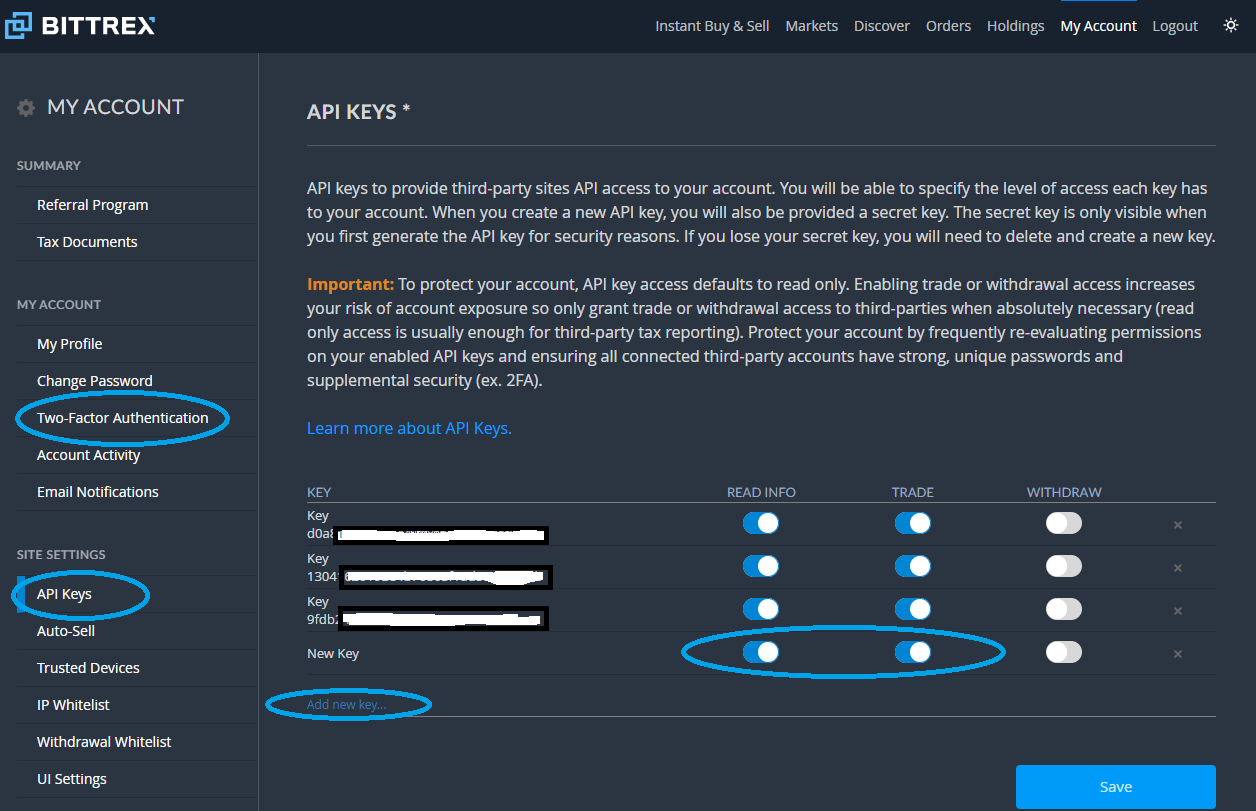Select My Account in top navigation

click(x=1098, y=26)
